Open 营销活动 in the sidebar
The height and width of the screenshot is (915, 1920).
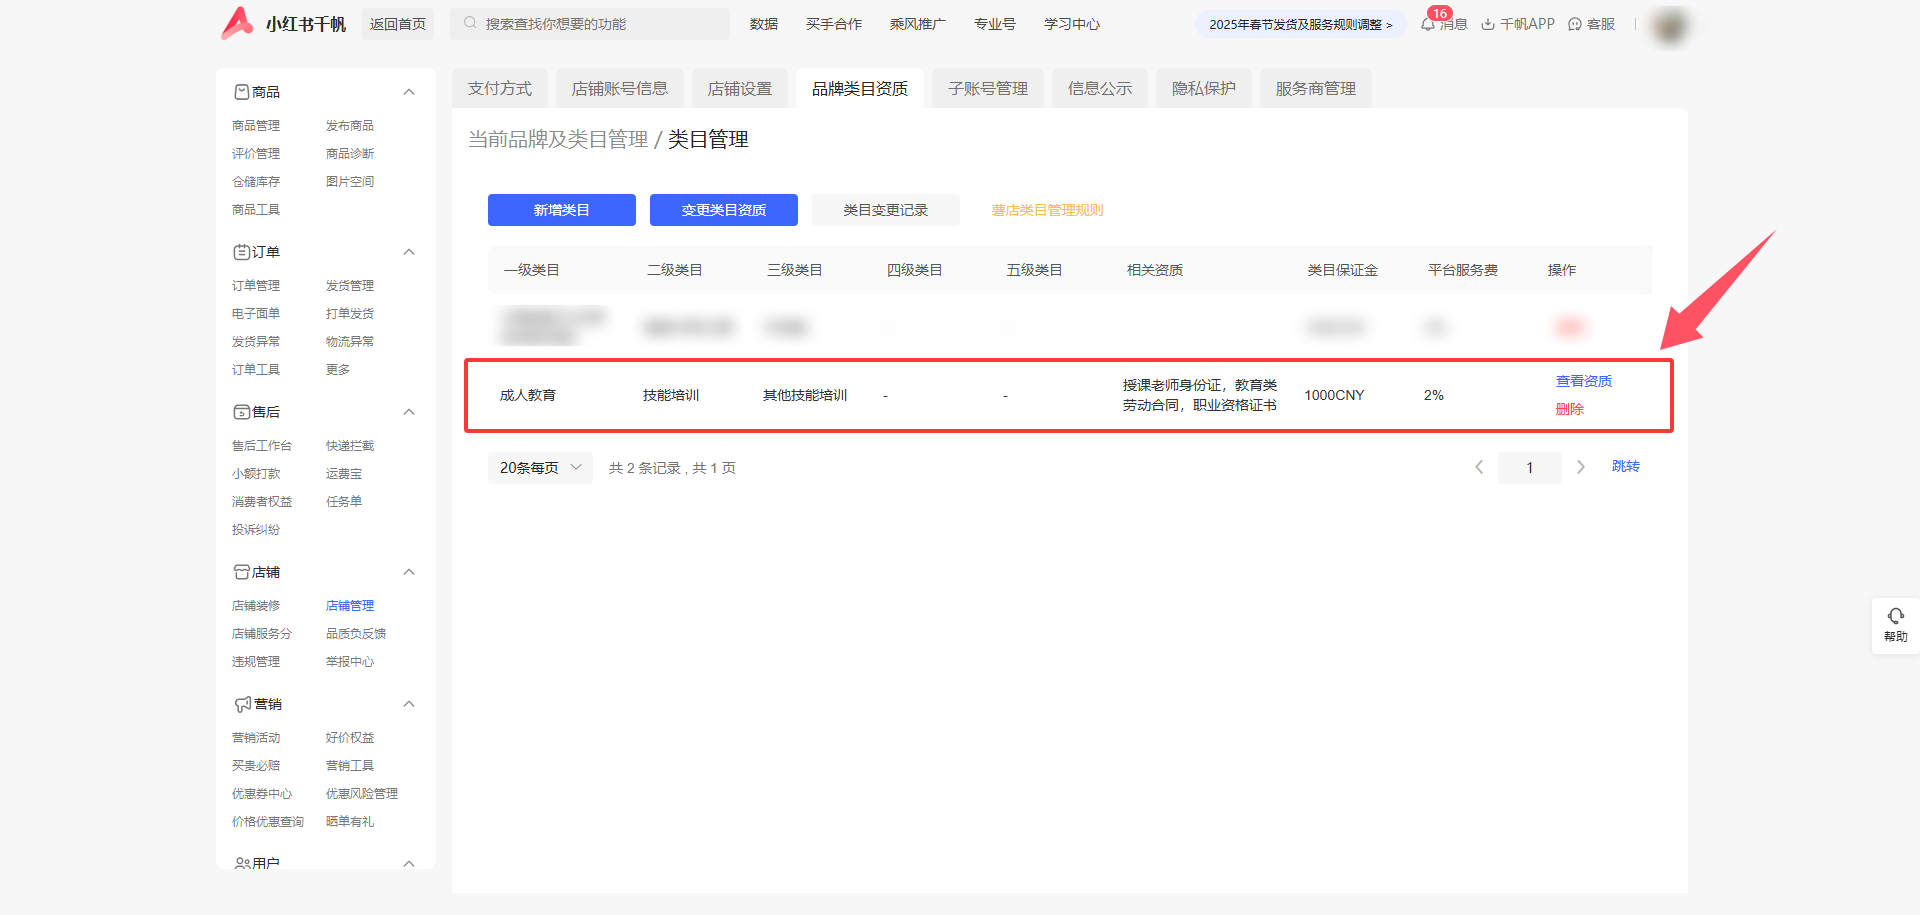(x=256, y=738)
